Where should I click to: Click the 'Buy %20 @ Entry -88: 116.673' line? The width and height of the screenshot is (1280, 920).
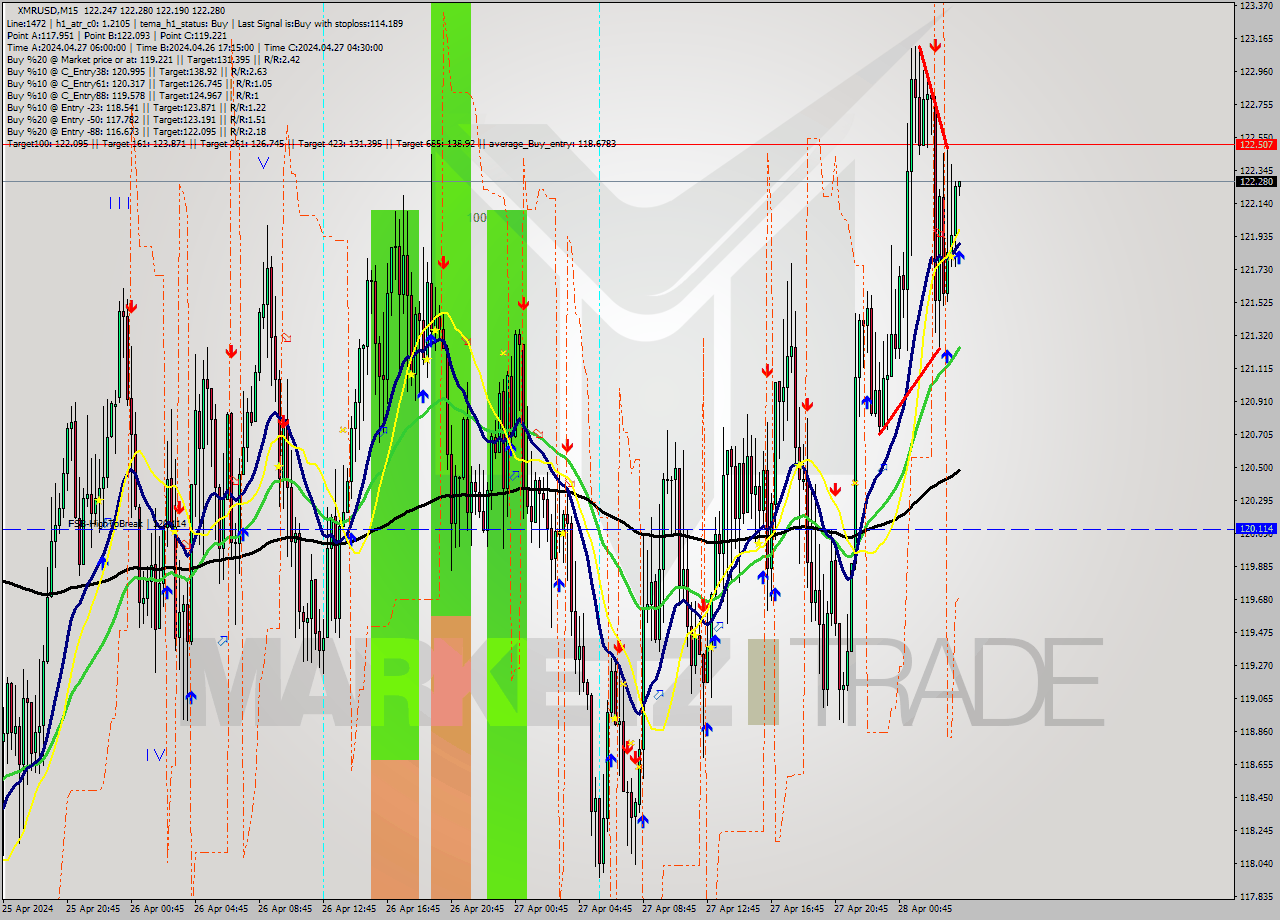[136, 131]
